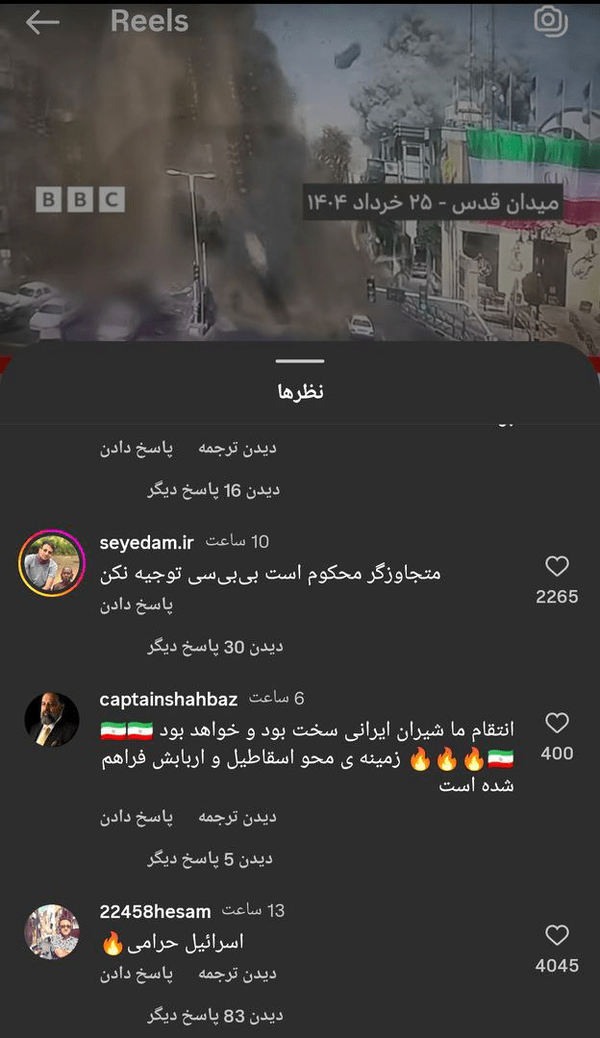The image size is (600, 1038).
Task: Open the seyedam.ir username link
Action: (x=146, y=543)
